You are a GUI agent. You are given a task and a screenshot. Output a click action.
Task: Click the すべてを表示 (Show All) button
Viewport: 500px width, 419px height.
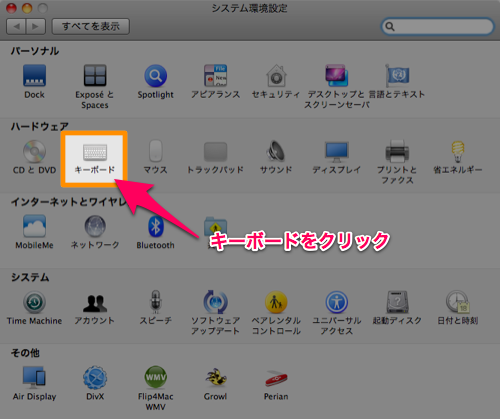pyautogui.click(x=91, y=26)
